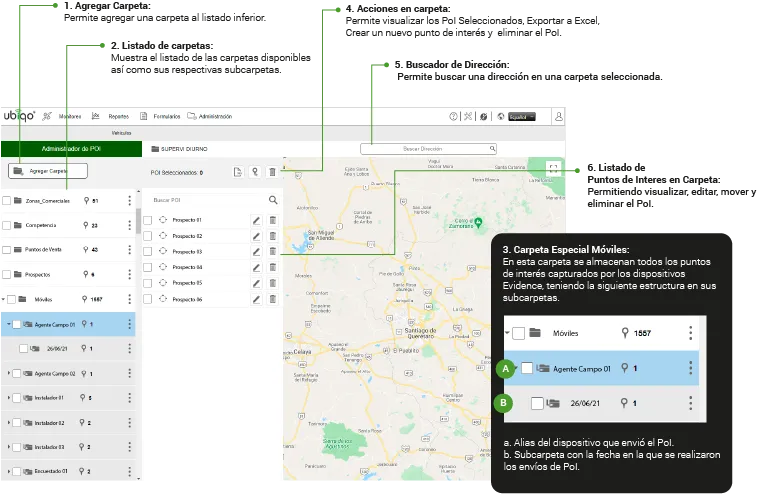Open three-dot menu for Puntos de Venta
This screenshot has height=494, width=757.
pos(129,250)
